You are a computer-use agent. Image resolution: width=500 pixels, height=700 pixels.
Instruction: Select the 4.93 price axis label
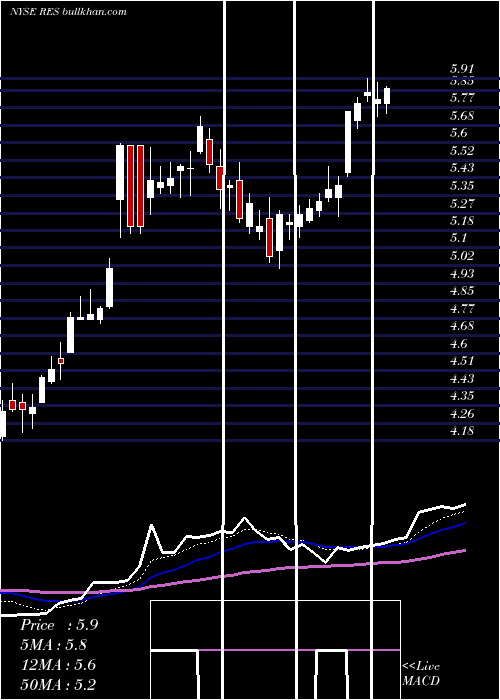tap(462, 274)
